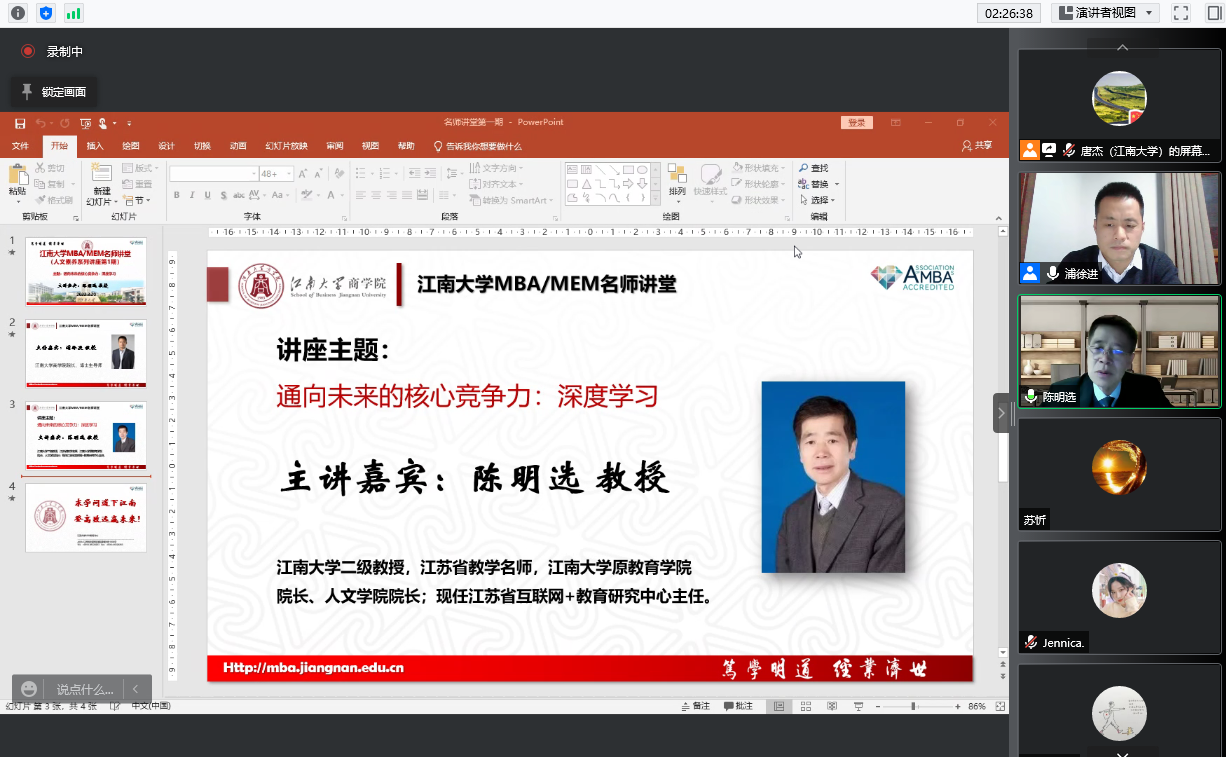Toggle Bold formatting
The width and height of the screenshot is (1226, 757).
click(x=177, y=195)
